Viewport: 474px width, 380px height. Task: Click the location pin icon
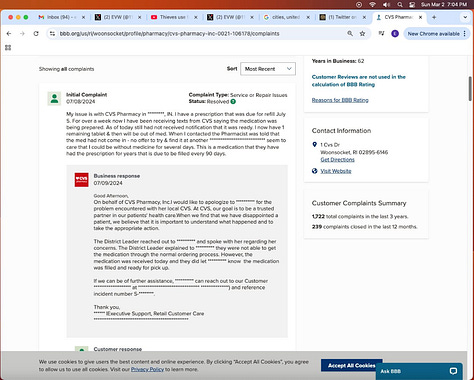314,145
